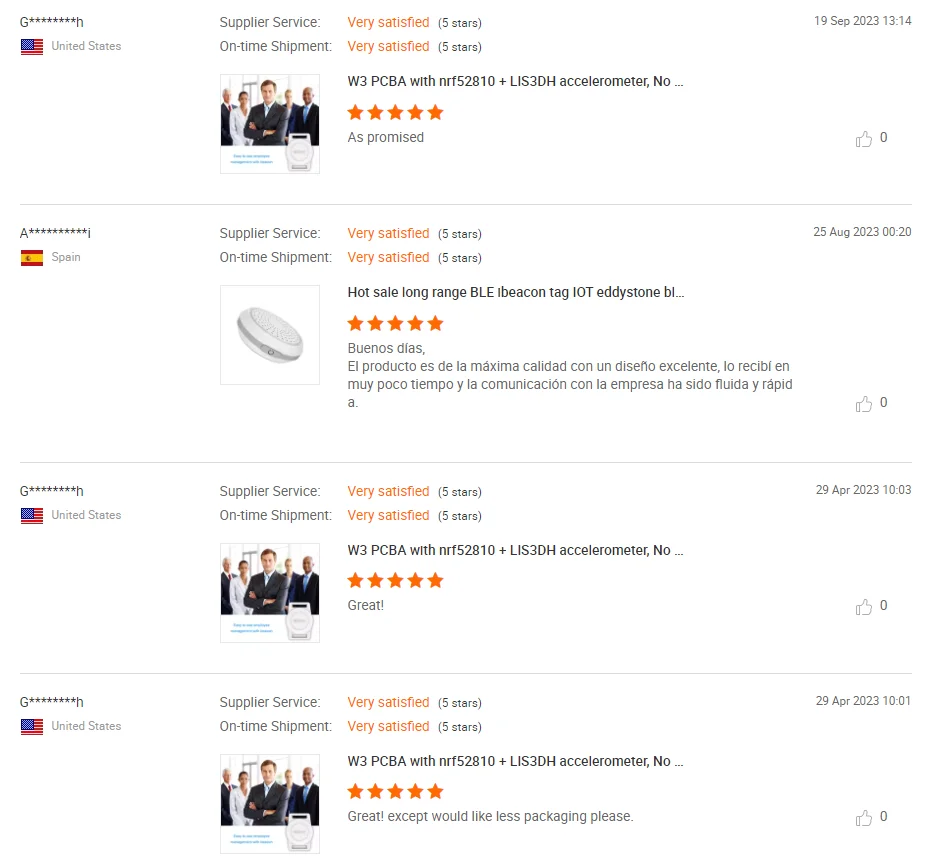Click the white beacon tag product thumbnail

click(270, 335)
